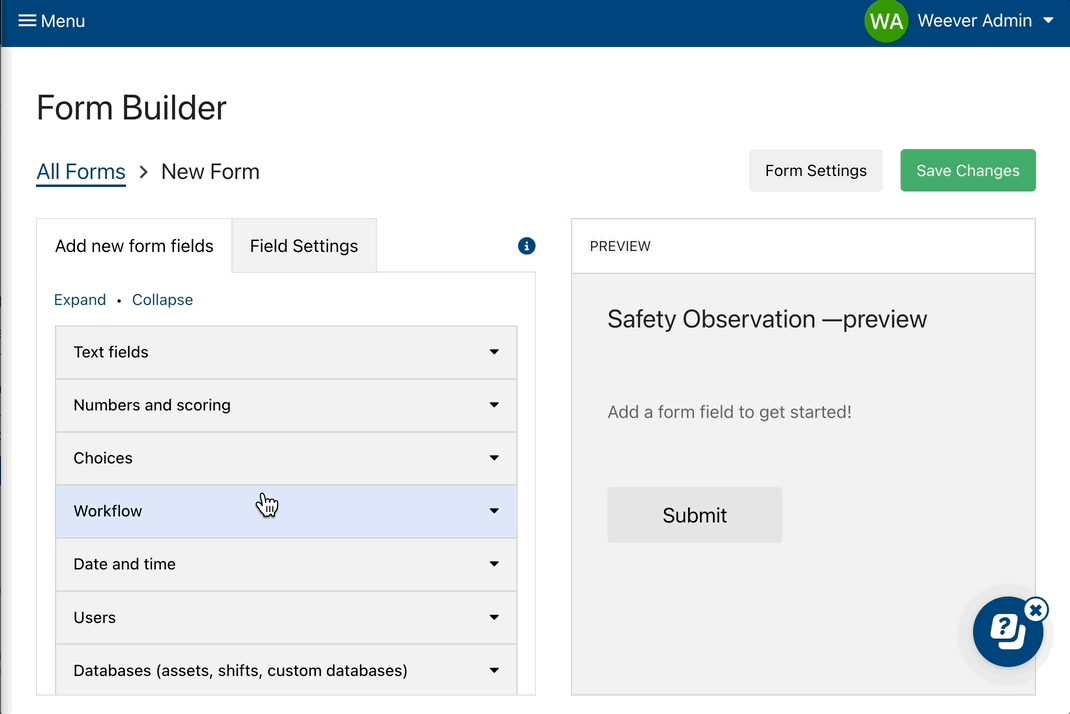The height and width of the screenshot is (714, 1070).
Task: Open the help chat bubble
Action: [x=1008, y=631]
